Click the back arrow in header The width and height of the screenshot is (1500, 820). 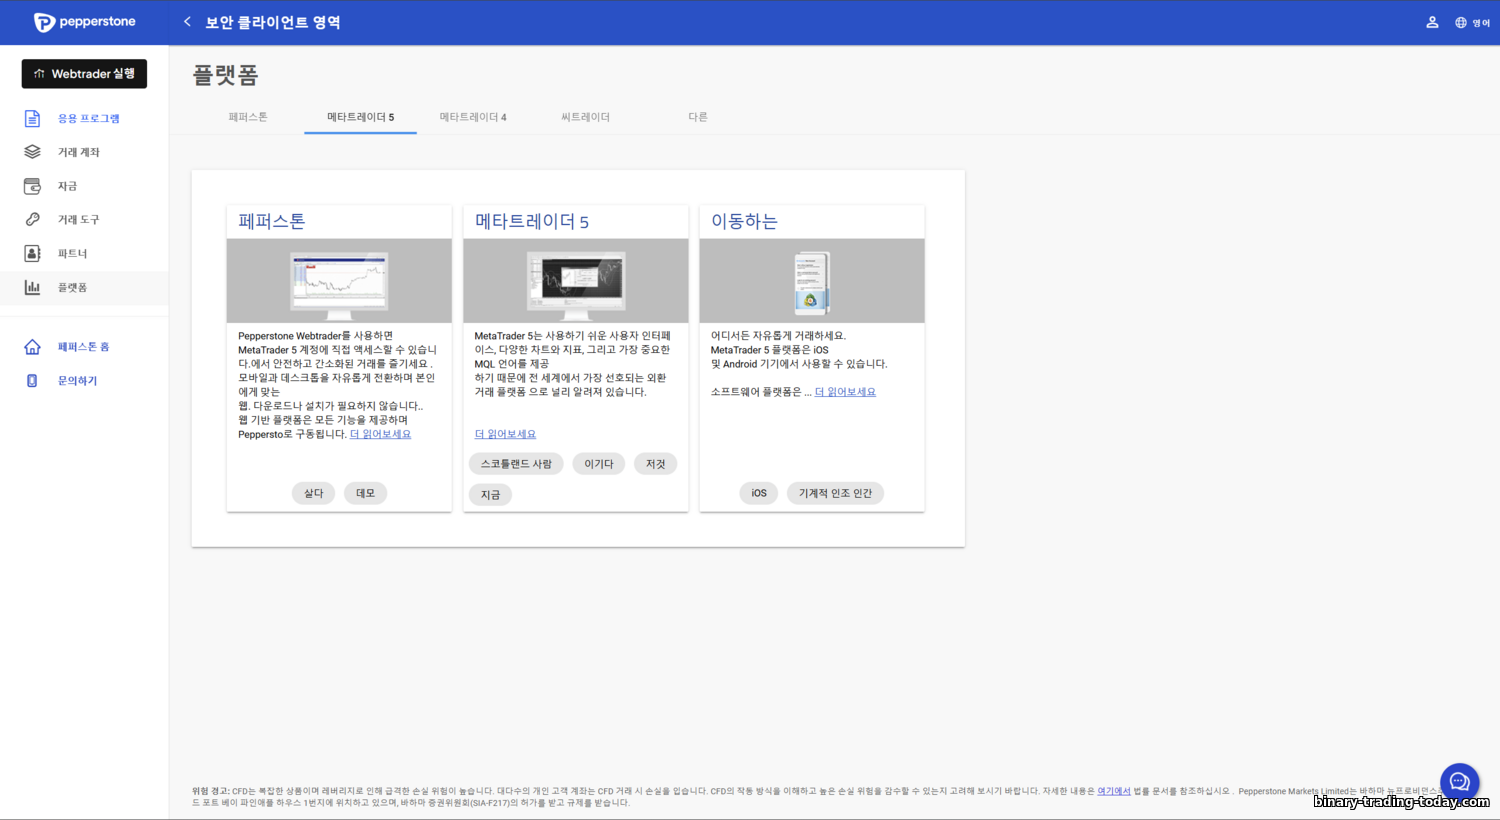(187, 22)
